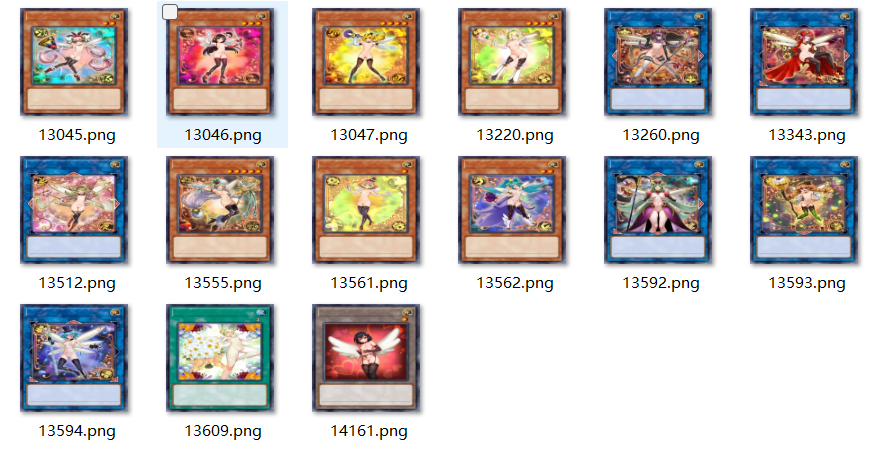
Task: Select the 13343.png thumbnail
Action: coord(804,62)
